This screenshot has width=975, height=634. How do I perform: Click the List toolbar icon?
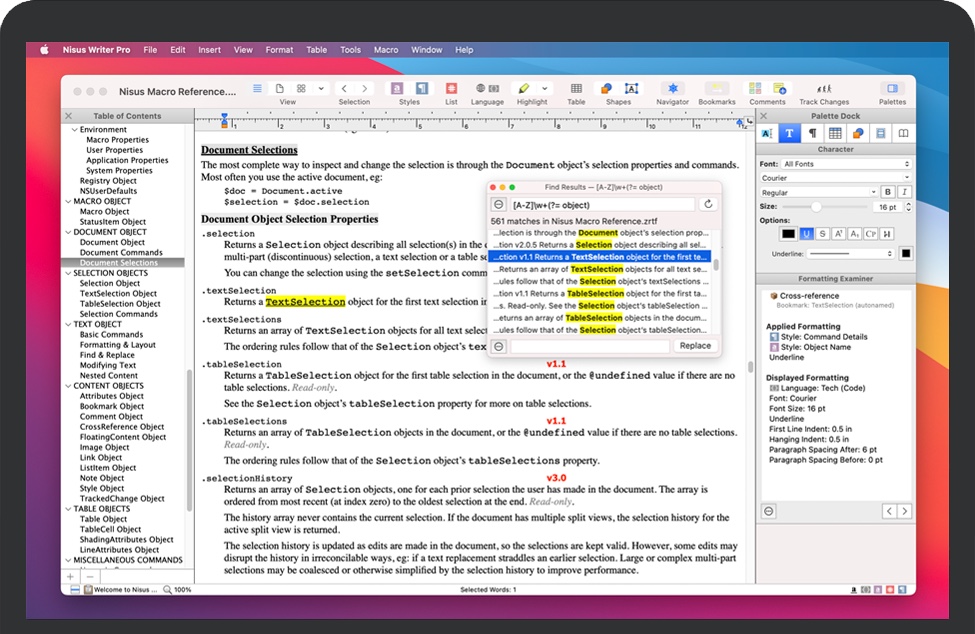point(451,90)
